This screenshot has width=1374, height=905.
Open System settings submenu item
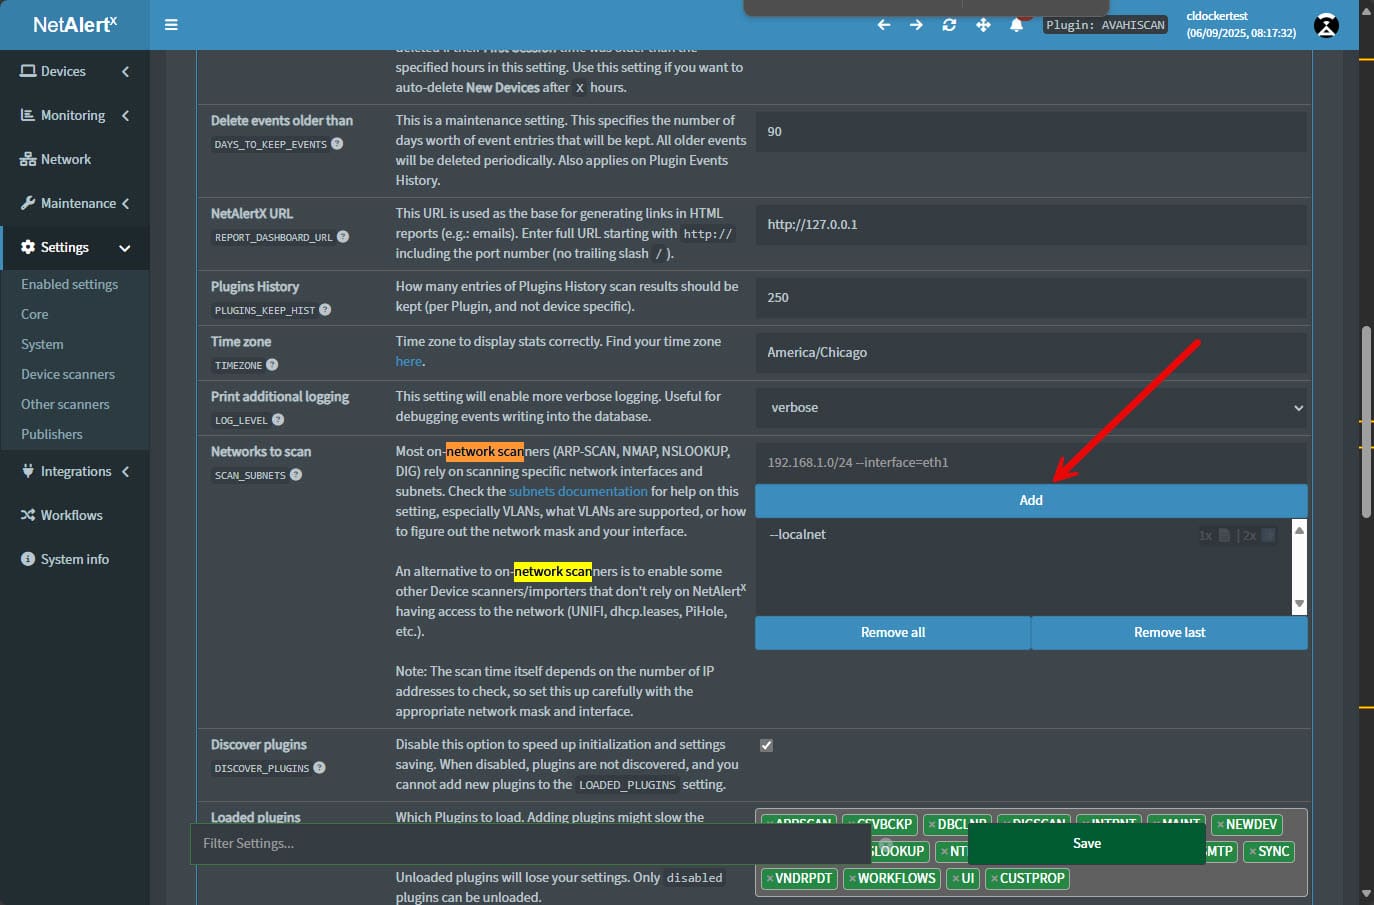click(x=42, y=344)
